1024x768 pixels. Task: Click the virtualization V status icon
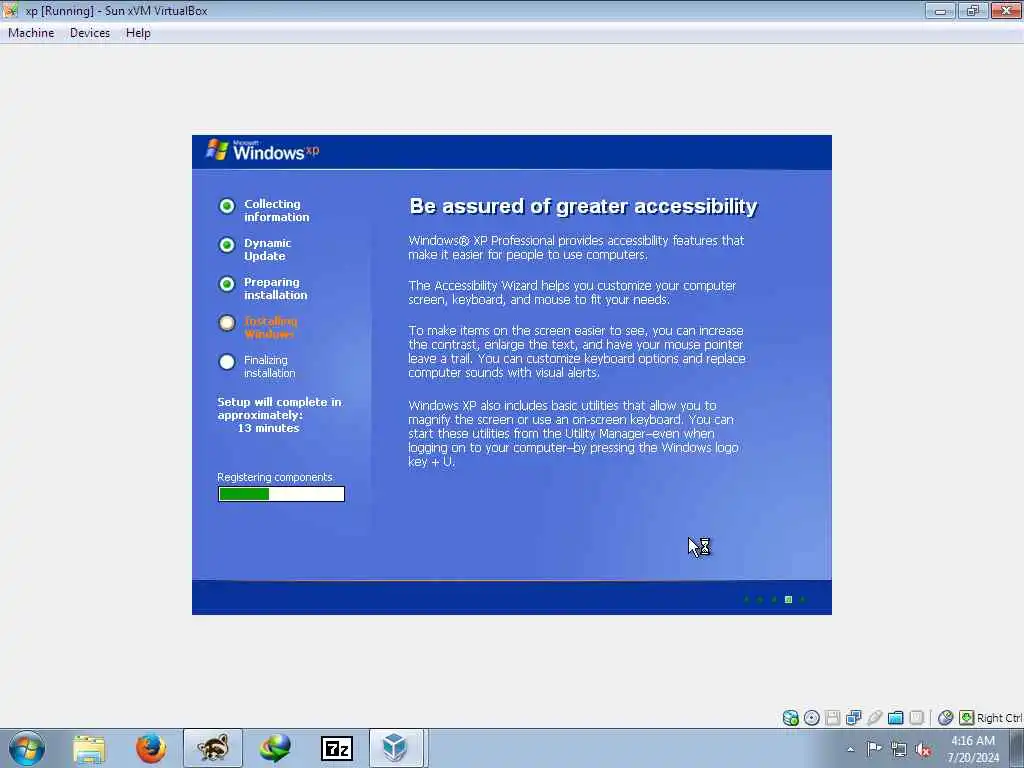point(916,718)
